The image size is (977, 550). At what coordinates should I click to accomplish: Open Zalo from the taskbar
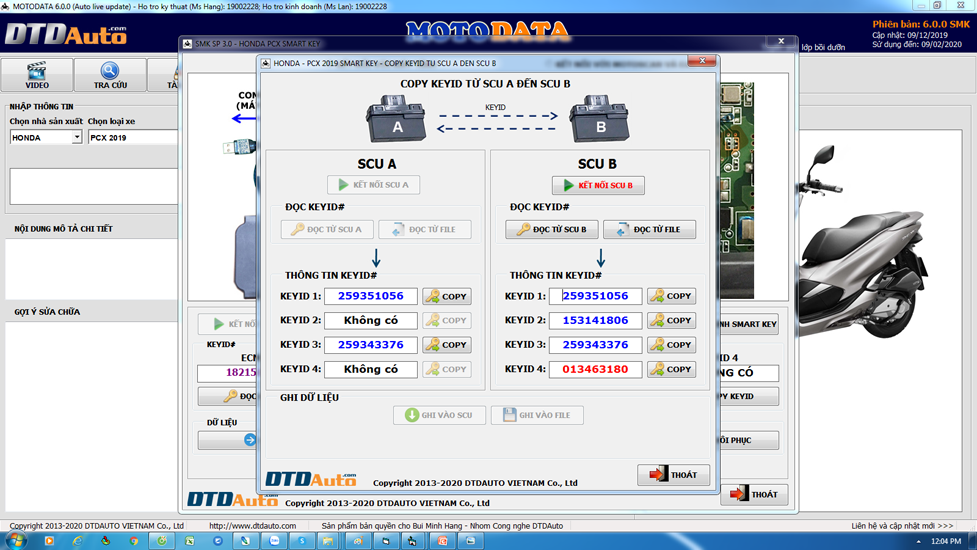[274, 541]
